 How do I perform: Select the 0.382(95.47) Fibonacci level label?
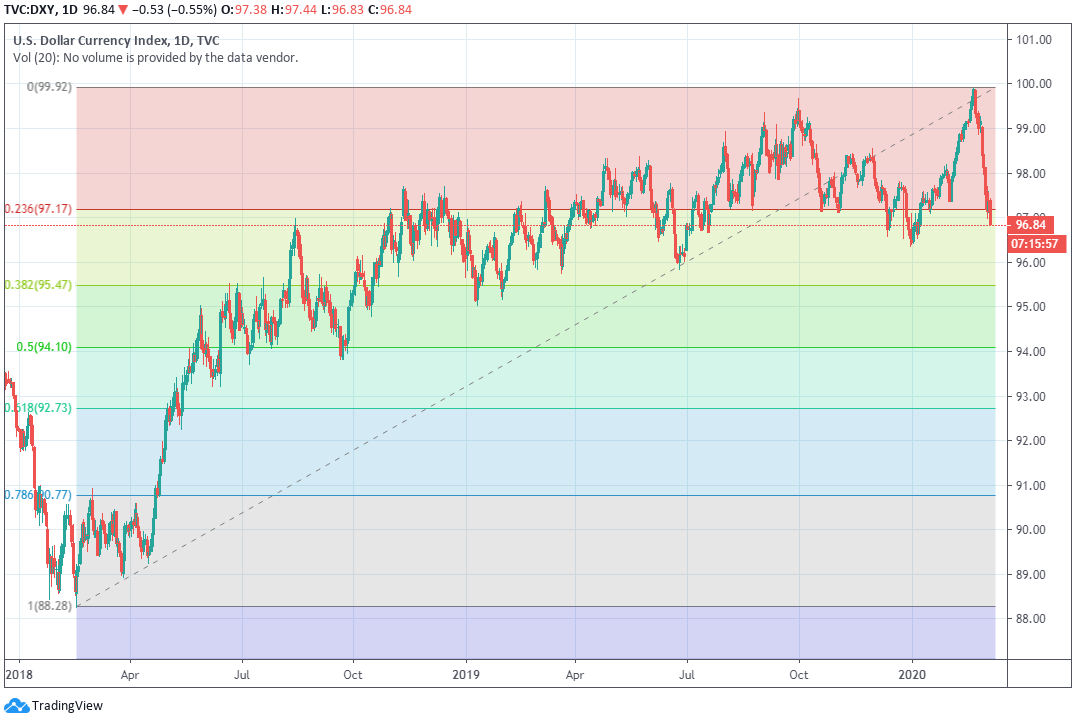point(39,285)
